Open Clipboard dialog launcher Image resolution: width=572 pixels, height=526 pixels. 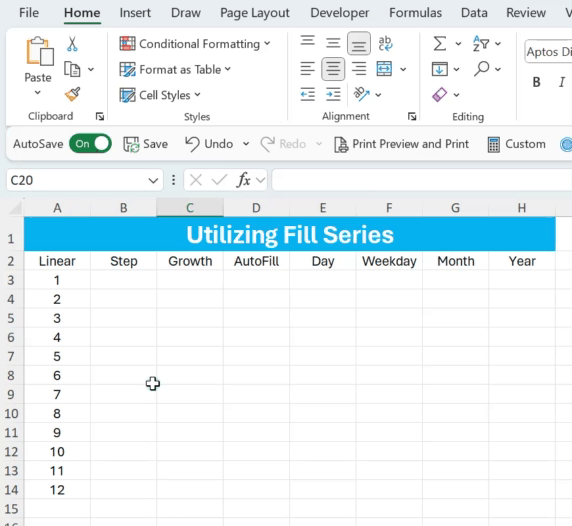(x=100, y=116)
